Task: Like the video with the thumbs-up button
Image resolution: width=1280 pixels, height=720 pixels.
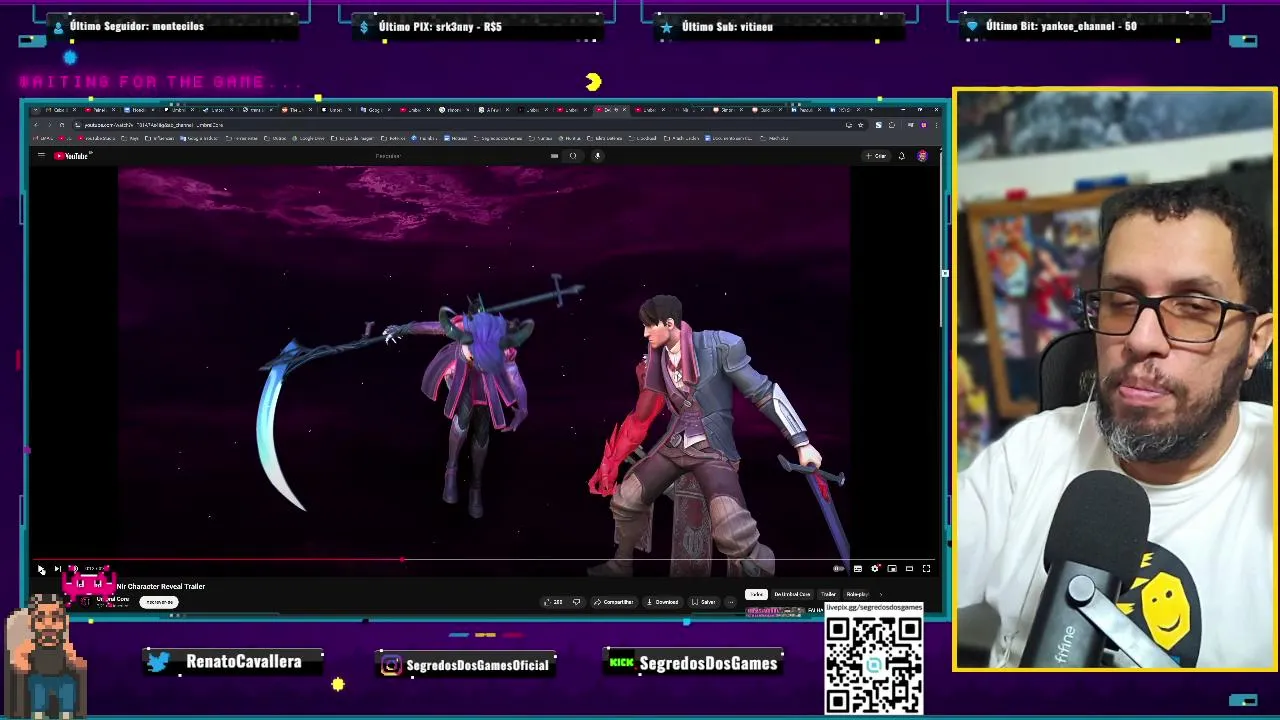Action: tap(552, 602)
